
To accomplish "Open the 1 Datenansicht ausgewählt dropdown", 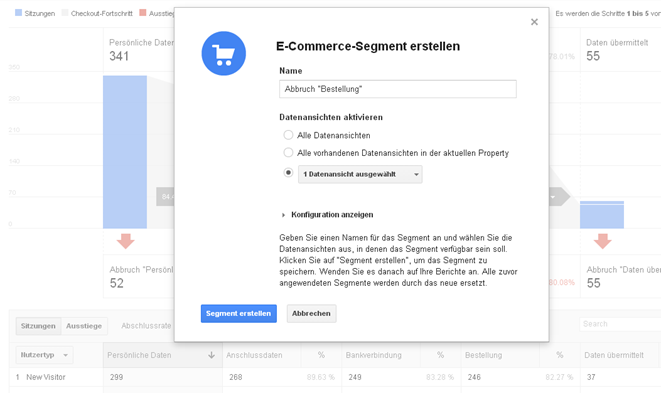I will [360, 174].
